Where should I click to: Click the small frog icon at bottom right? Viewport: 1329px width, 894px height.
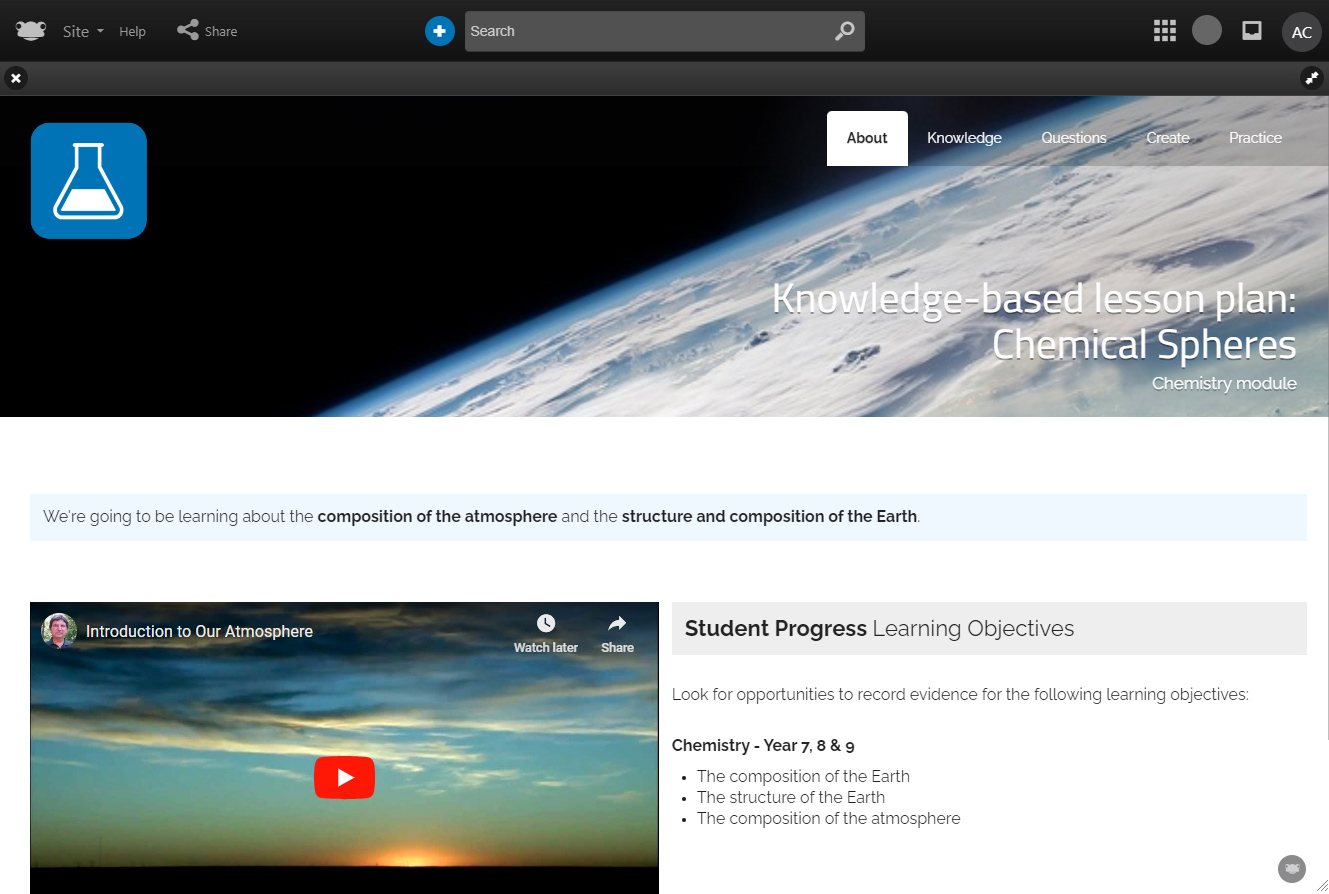1292,868
